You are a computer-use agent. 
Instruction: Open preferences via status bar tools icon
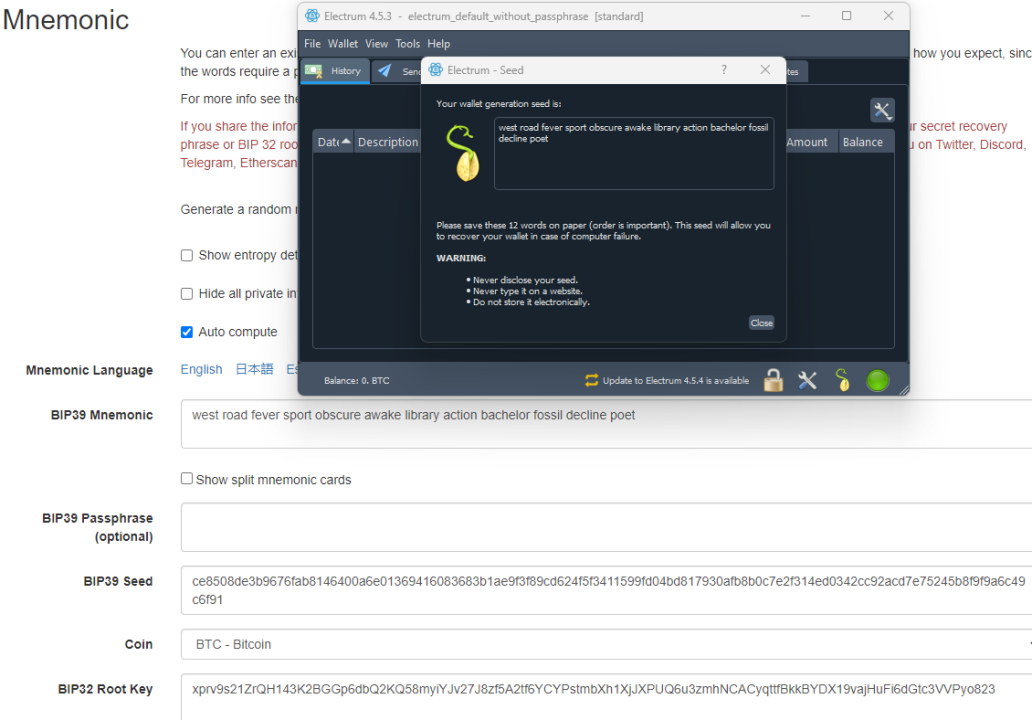click(808, 380)
